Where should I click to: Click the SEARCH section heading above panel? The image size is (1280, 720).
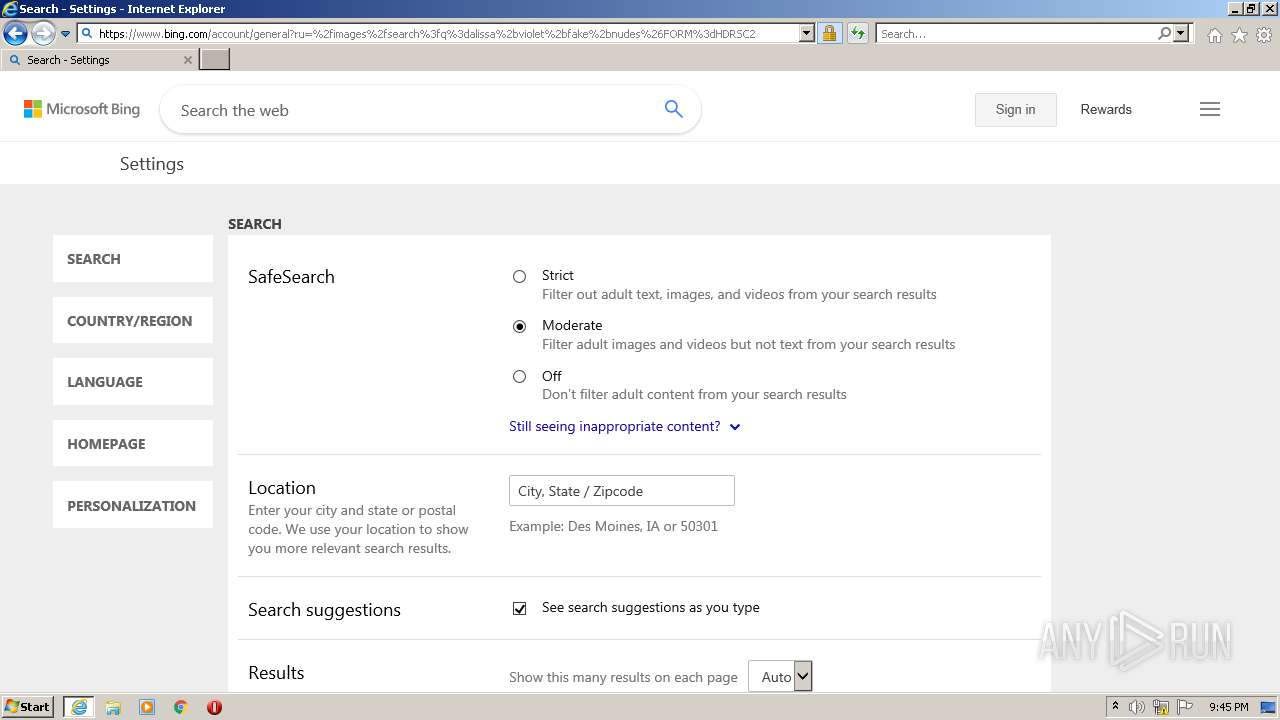(255, 224)
